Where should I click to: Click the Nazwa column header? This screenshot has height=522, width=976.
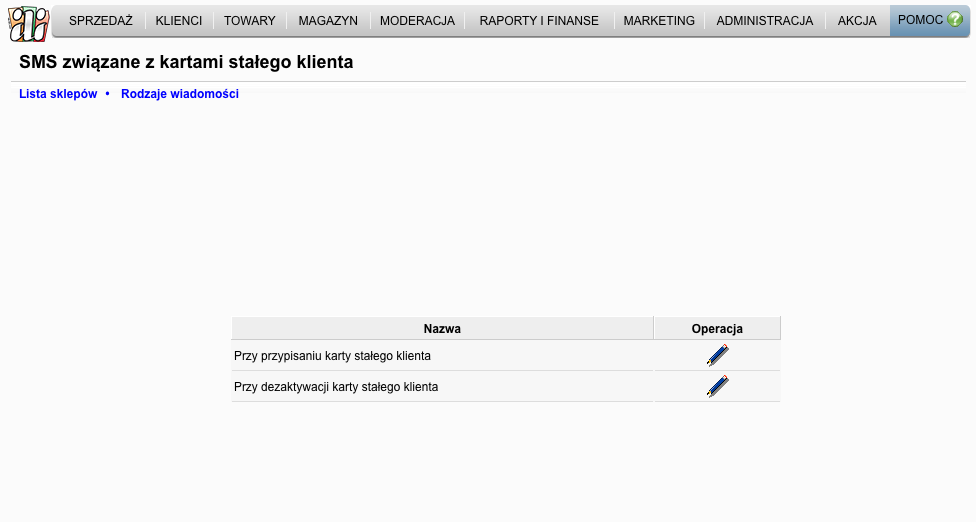tap(442, 329)
